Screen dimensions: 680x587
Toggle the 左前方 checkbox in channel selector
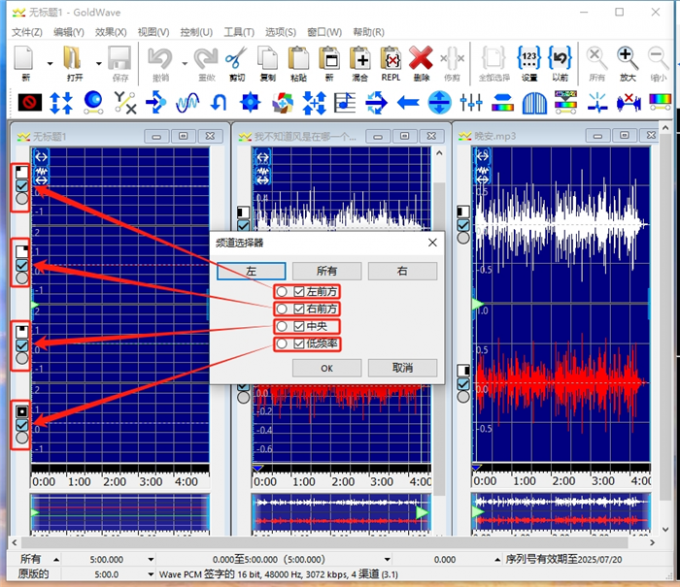point(299,292)
